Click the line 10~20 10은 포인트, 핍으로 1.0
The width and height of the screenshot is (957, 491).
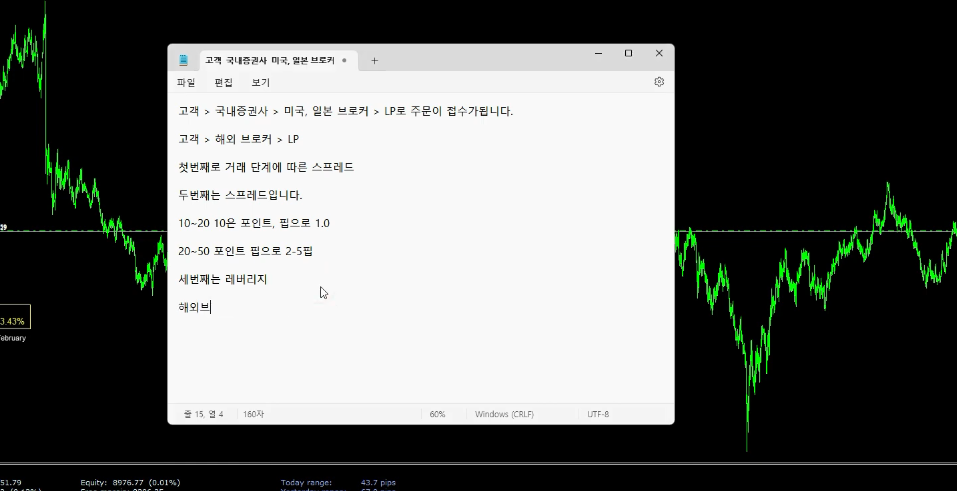click(254, 224)
